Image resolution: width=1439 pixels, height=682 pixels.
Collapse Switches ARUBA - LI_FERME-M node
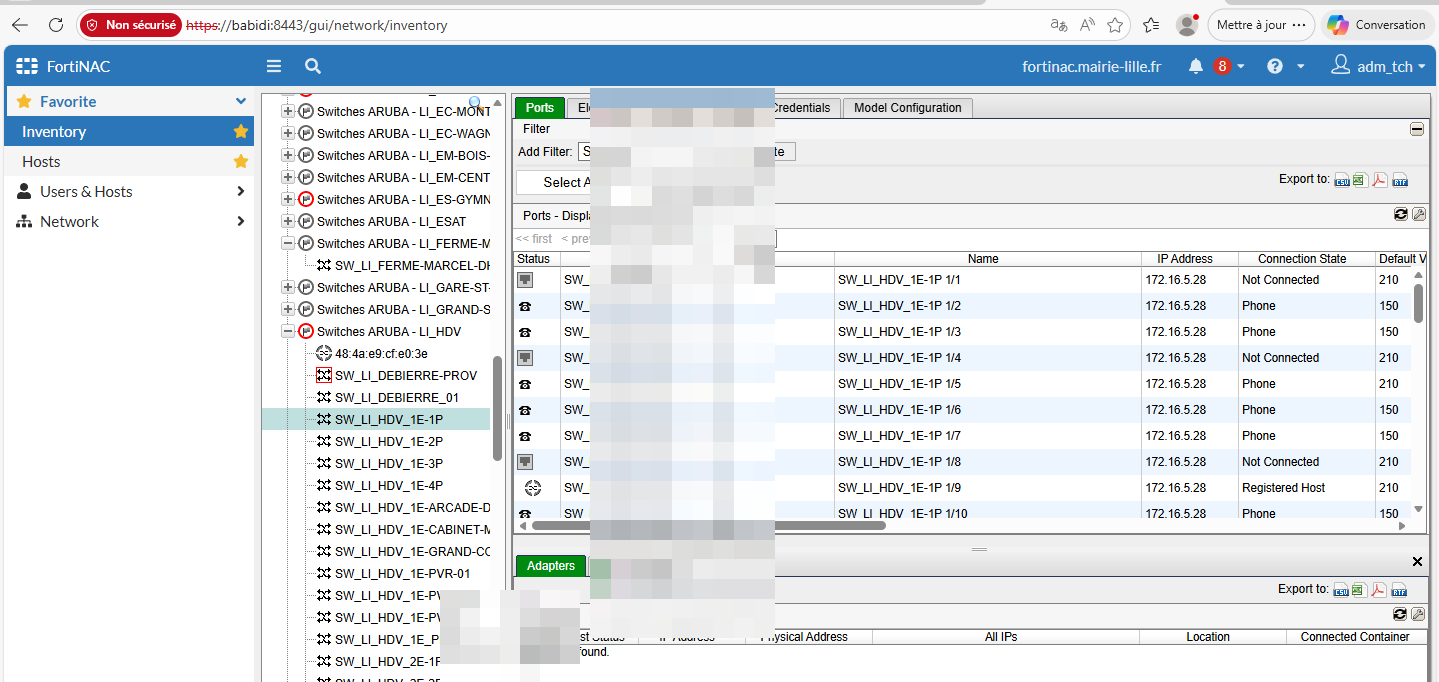(288, 243)
